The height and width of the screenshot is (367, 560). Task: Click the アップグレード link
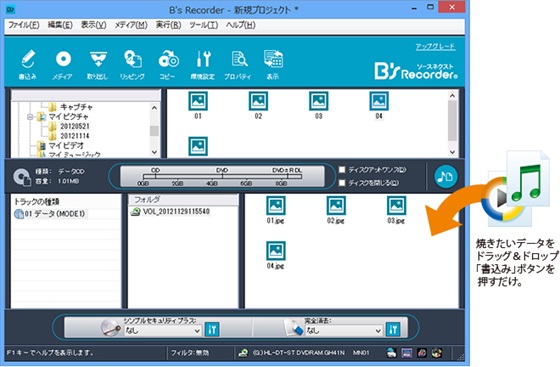pyautogui.click(x=435, y=46)
